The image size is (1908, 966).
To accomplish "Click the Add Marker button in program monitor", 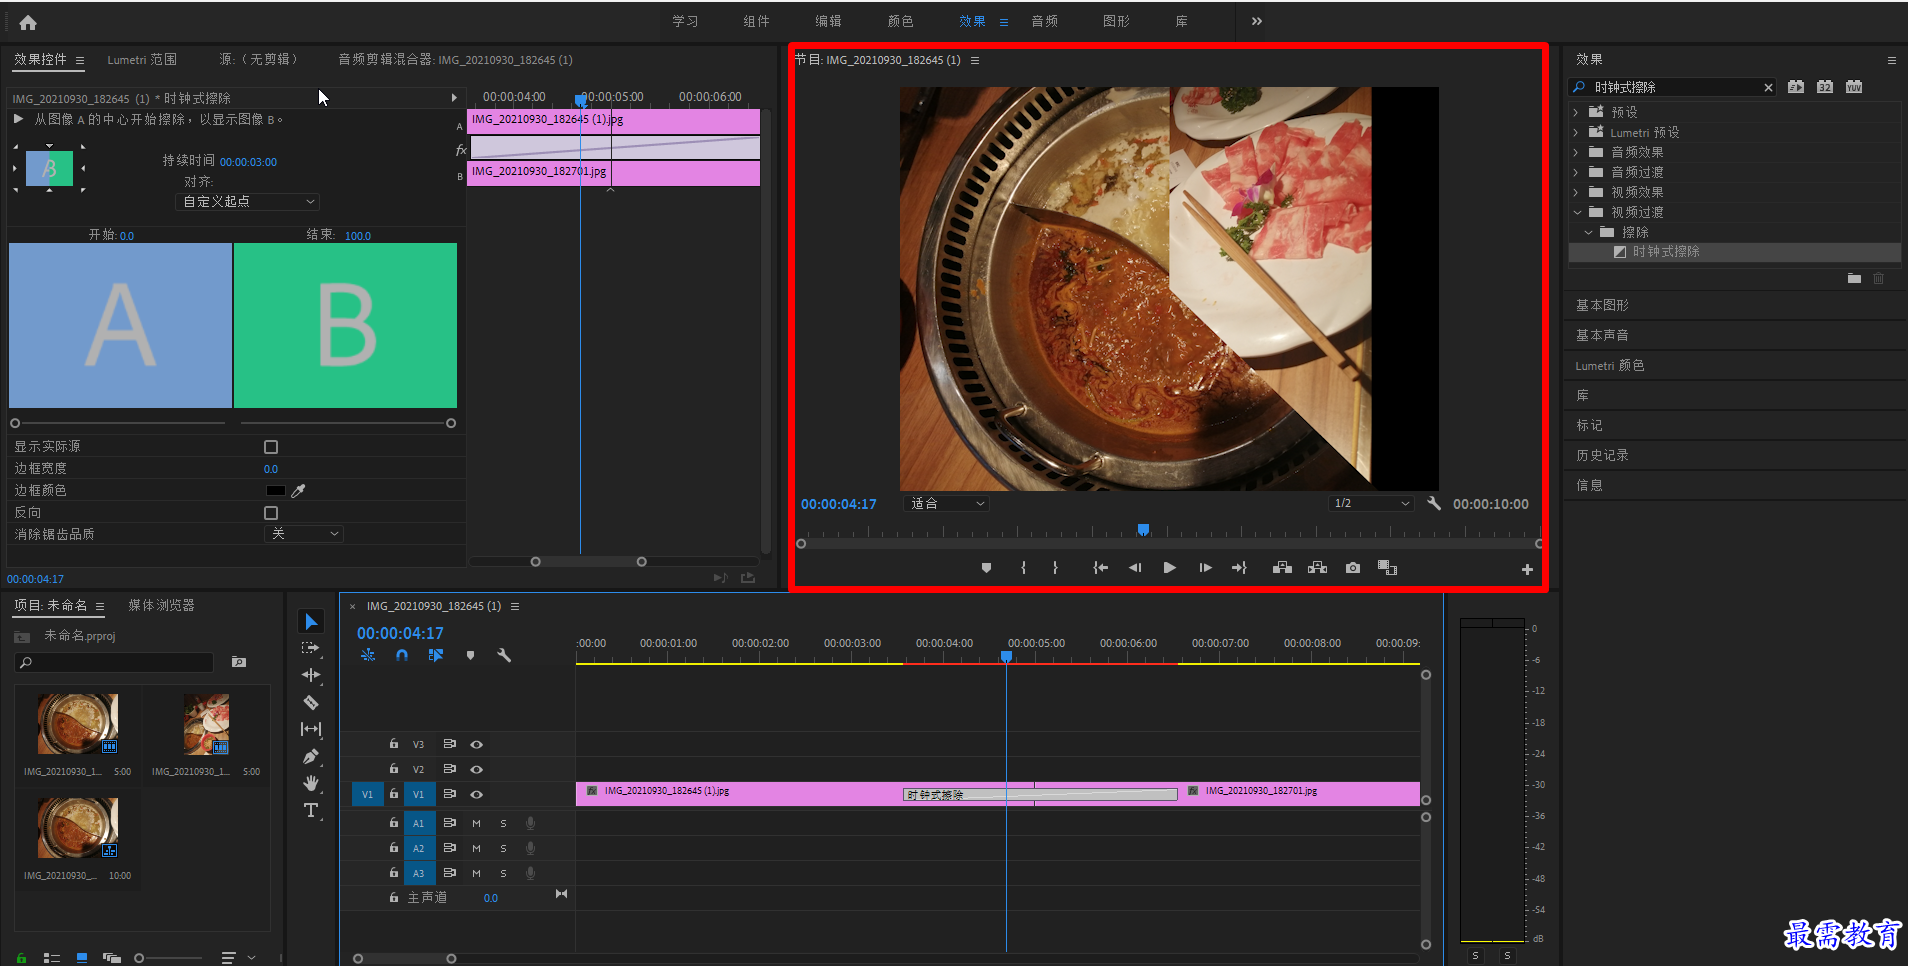I will [986, 568].
